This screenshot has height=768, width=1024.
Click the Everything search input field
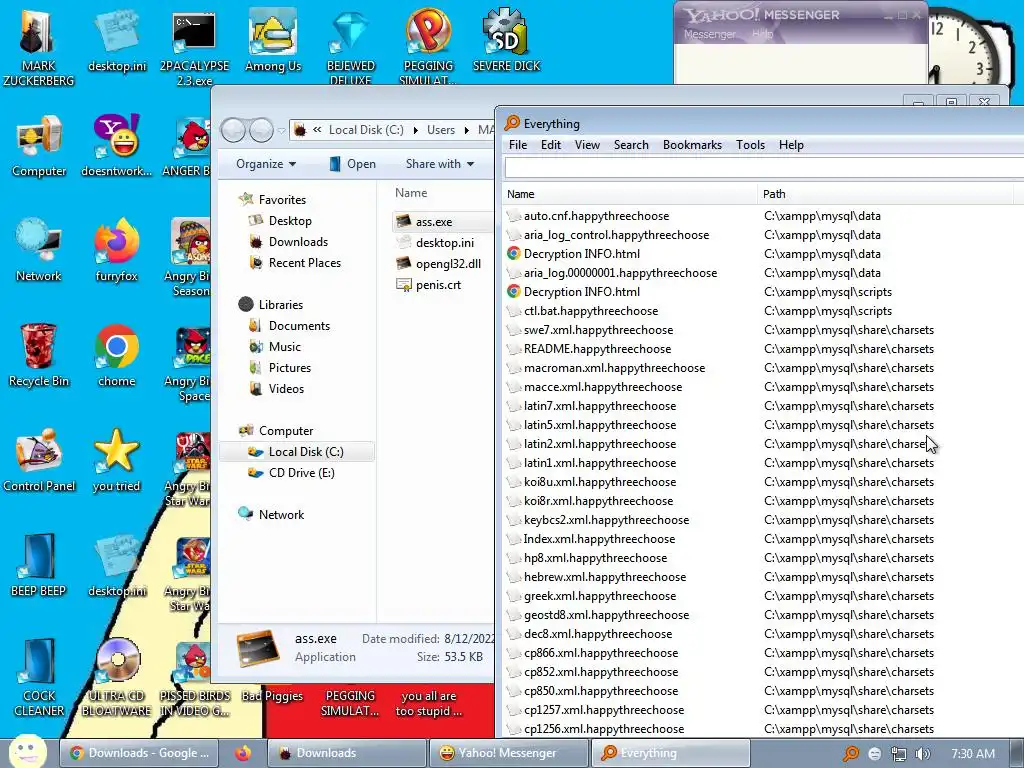coord(764,168)
